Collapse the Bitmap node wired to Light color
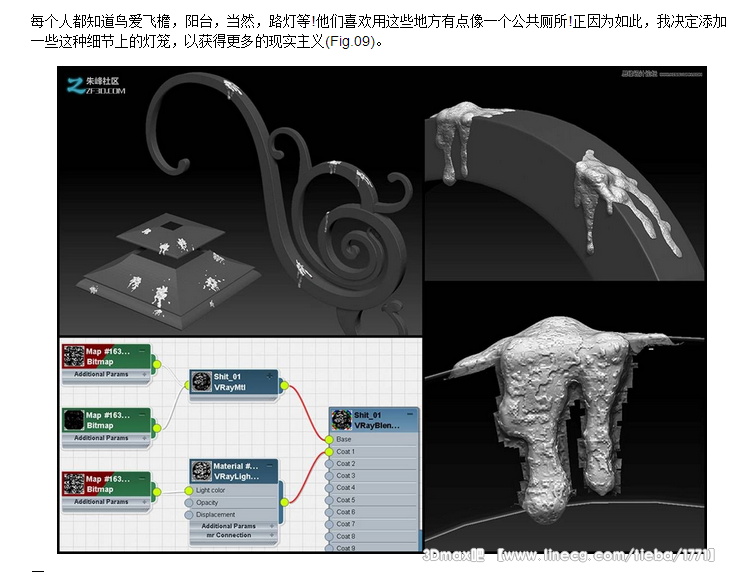744x572 pixels. coord(142,479)
